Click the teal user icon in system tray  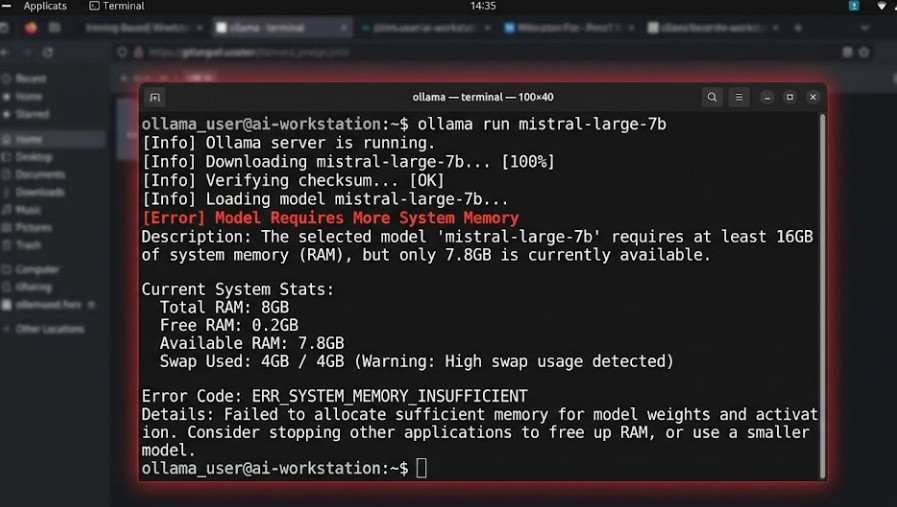pyautogui.click(x=854, y=6)
